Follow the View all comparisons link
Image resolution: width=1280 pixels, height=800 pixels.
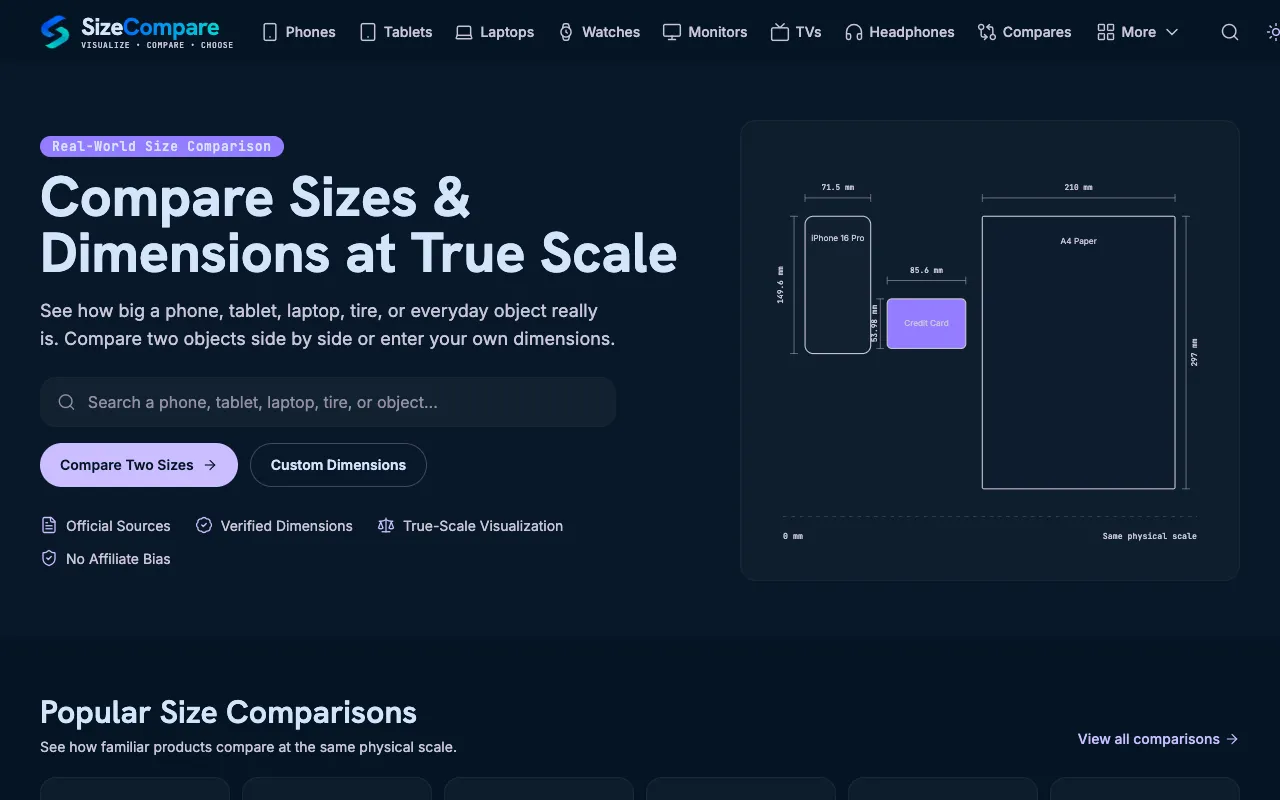pos(1158,739)
